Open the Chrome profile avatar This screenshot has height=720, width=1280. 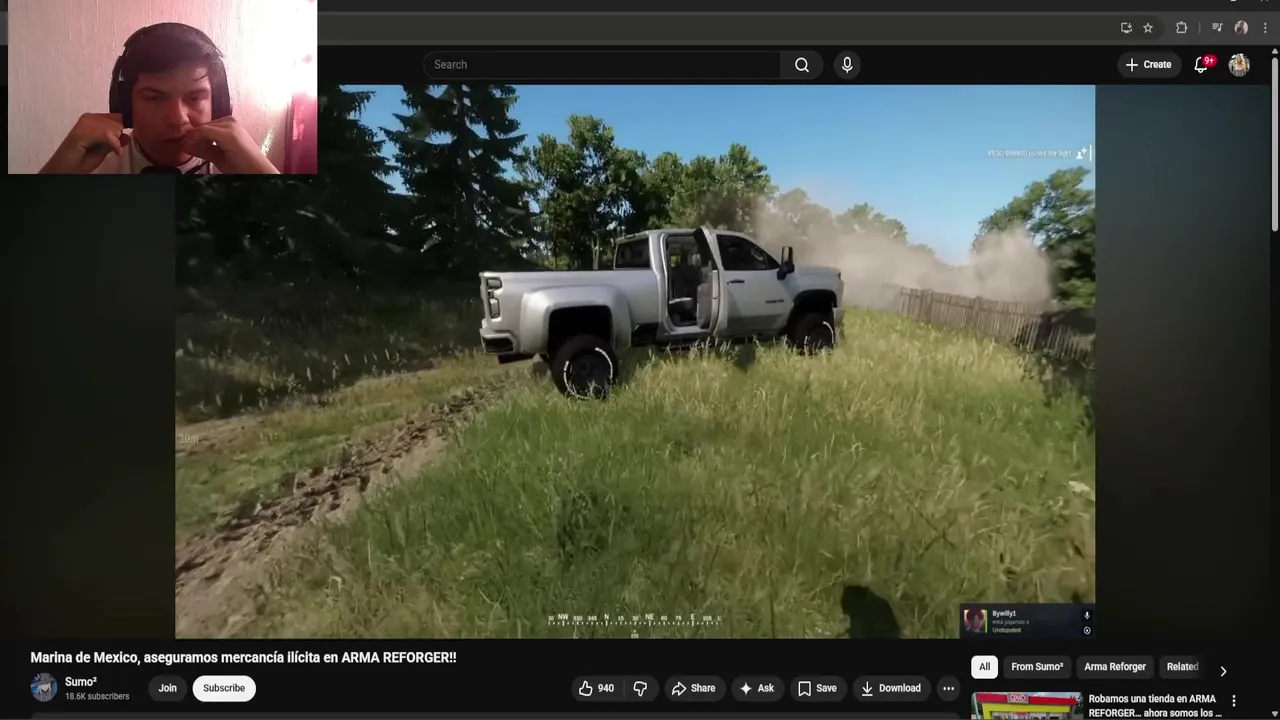click(1241, 28)
